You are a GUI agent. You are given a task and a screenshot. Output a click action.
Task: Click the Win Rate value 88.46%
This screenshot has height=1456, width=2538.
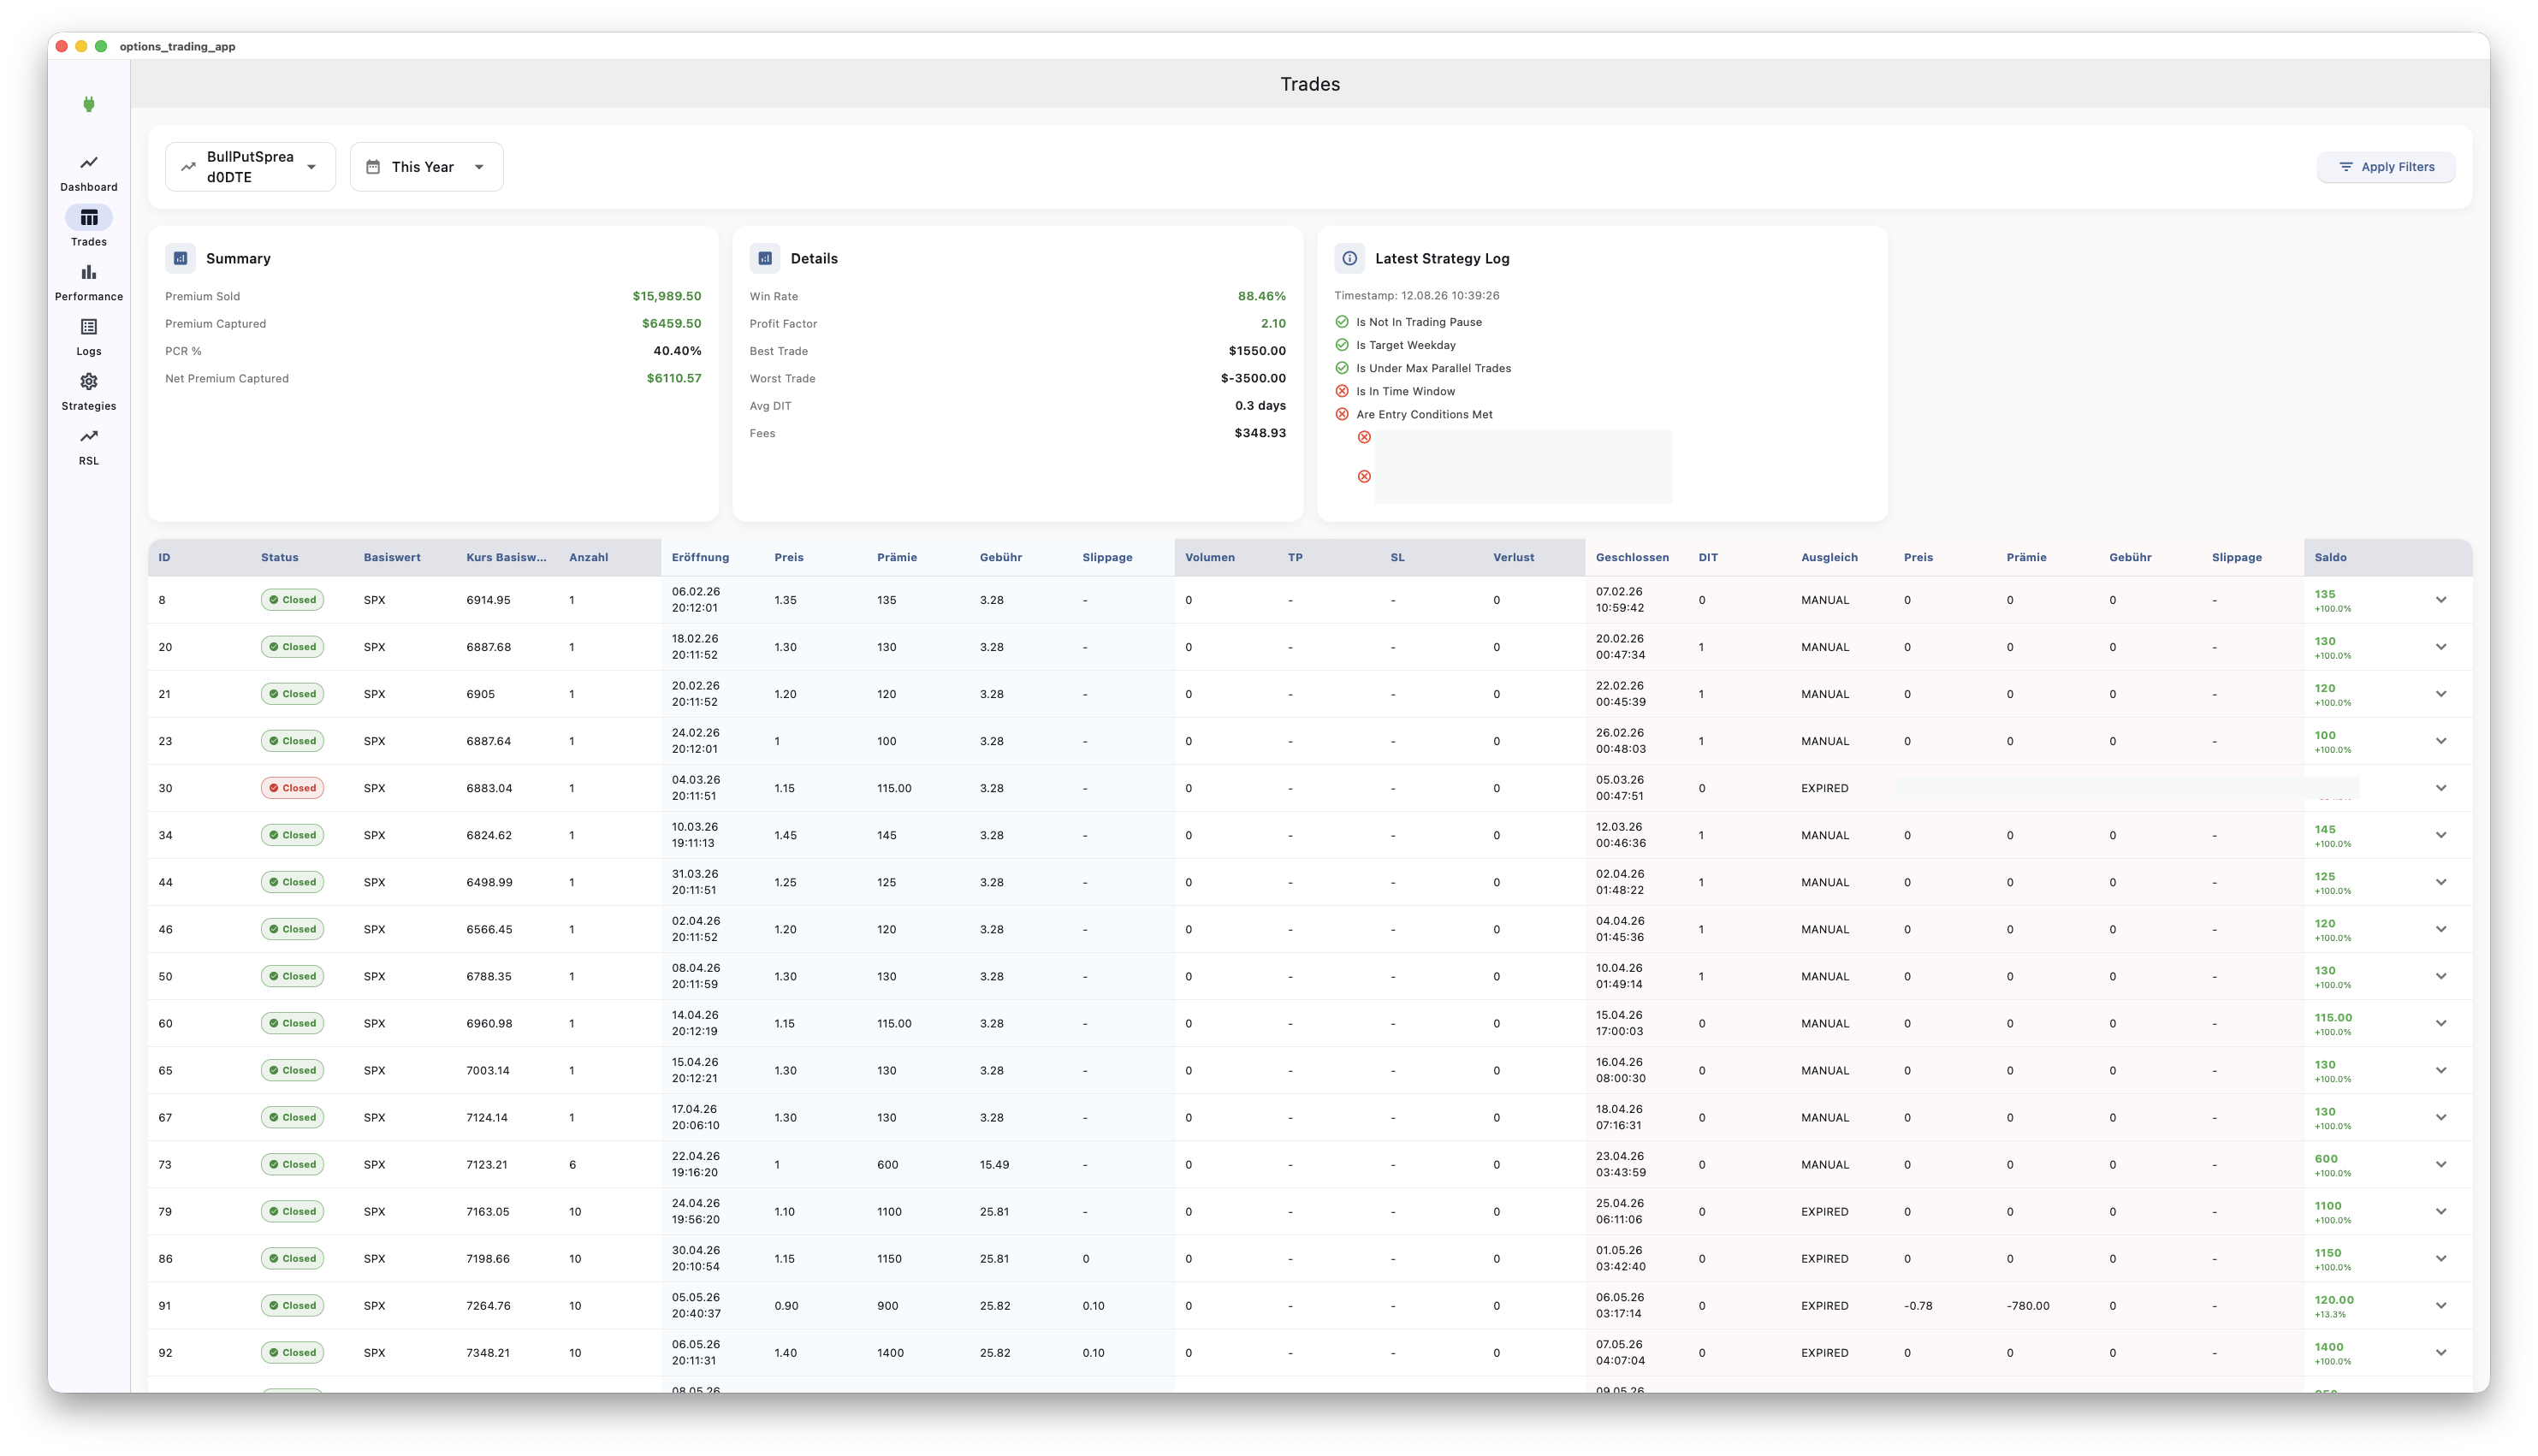[1262, 296]
